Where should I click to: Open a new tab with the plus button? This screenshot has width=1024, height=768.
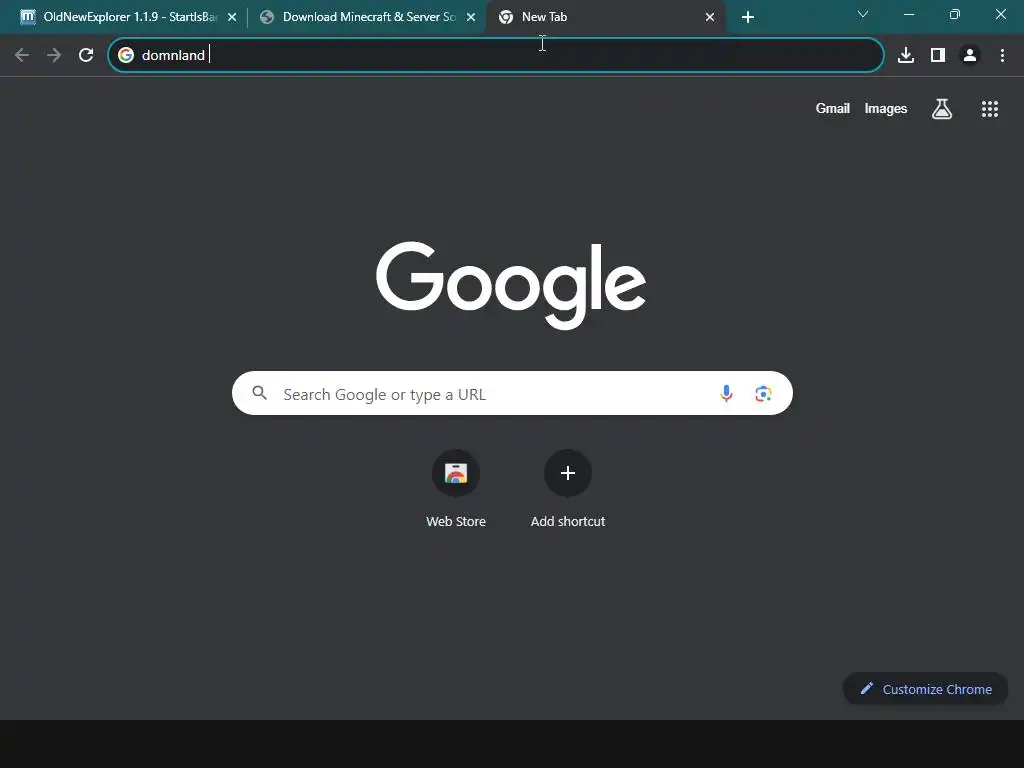point(748,17)
